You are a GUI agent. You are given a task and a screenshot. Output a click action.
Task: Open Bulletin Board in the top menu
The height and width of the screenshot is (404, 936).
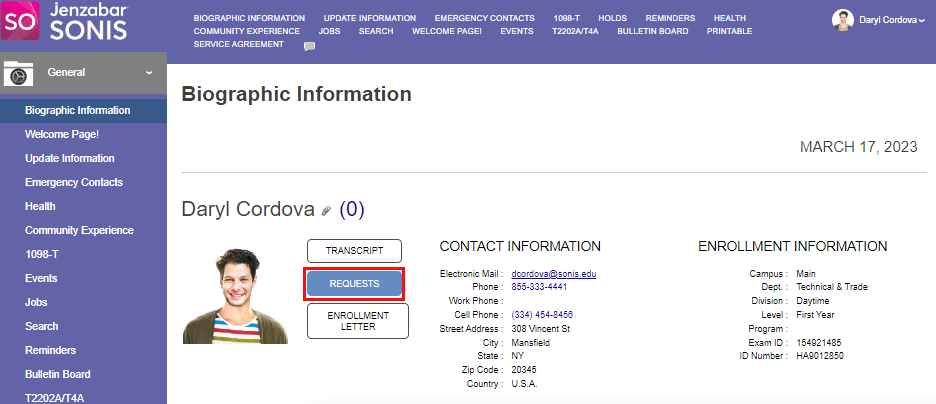[652, 31]
